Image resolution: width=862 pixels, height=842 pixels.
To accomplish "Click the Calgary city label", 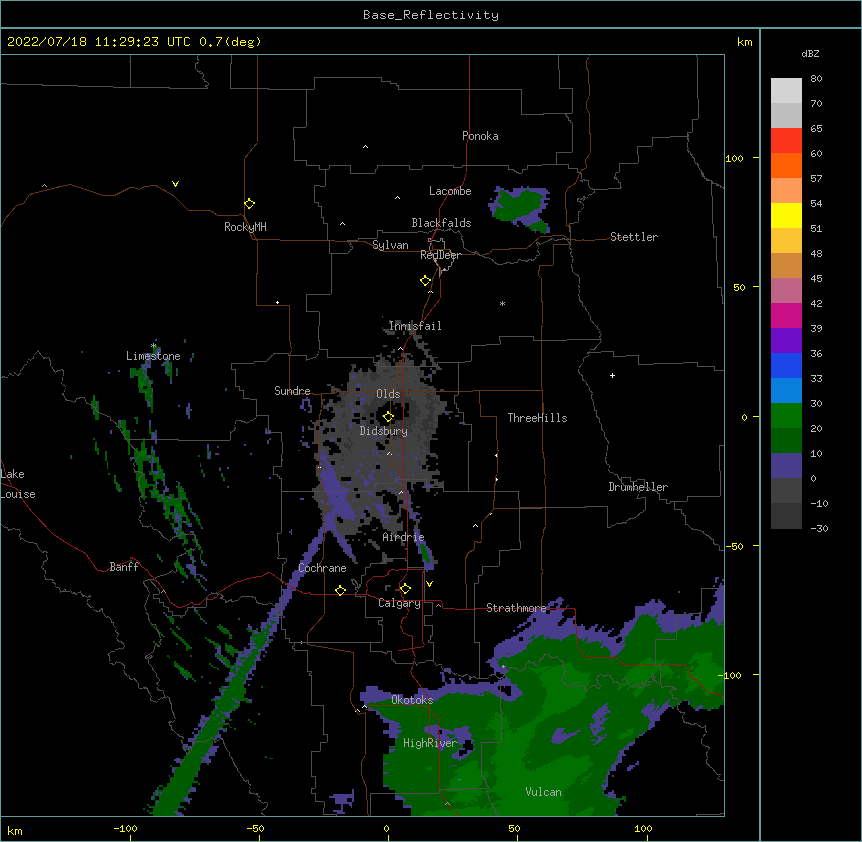I will click(x=399, y=603).
